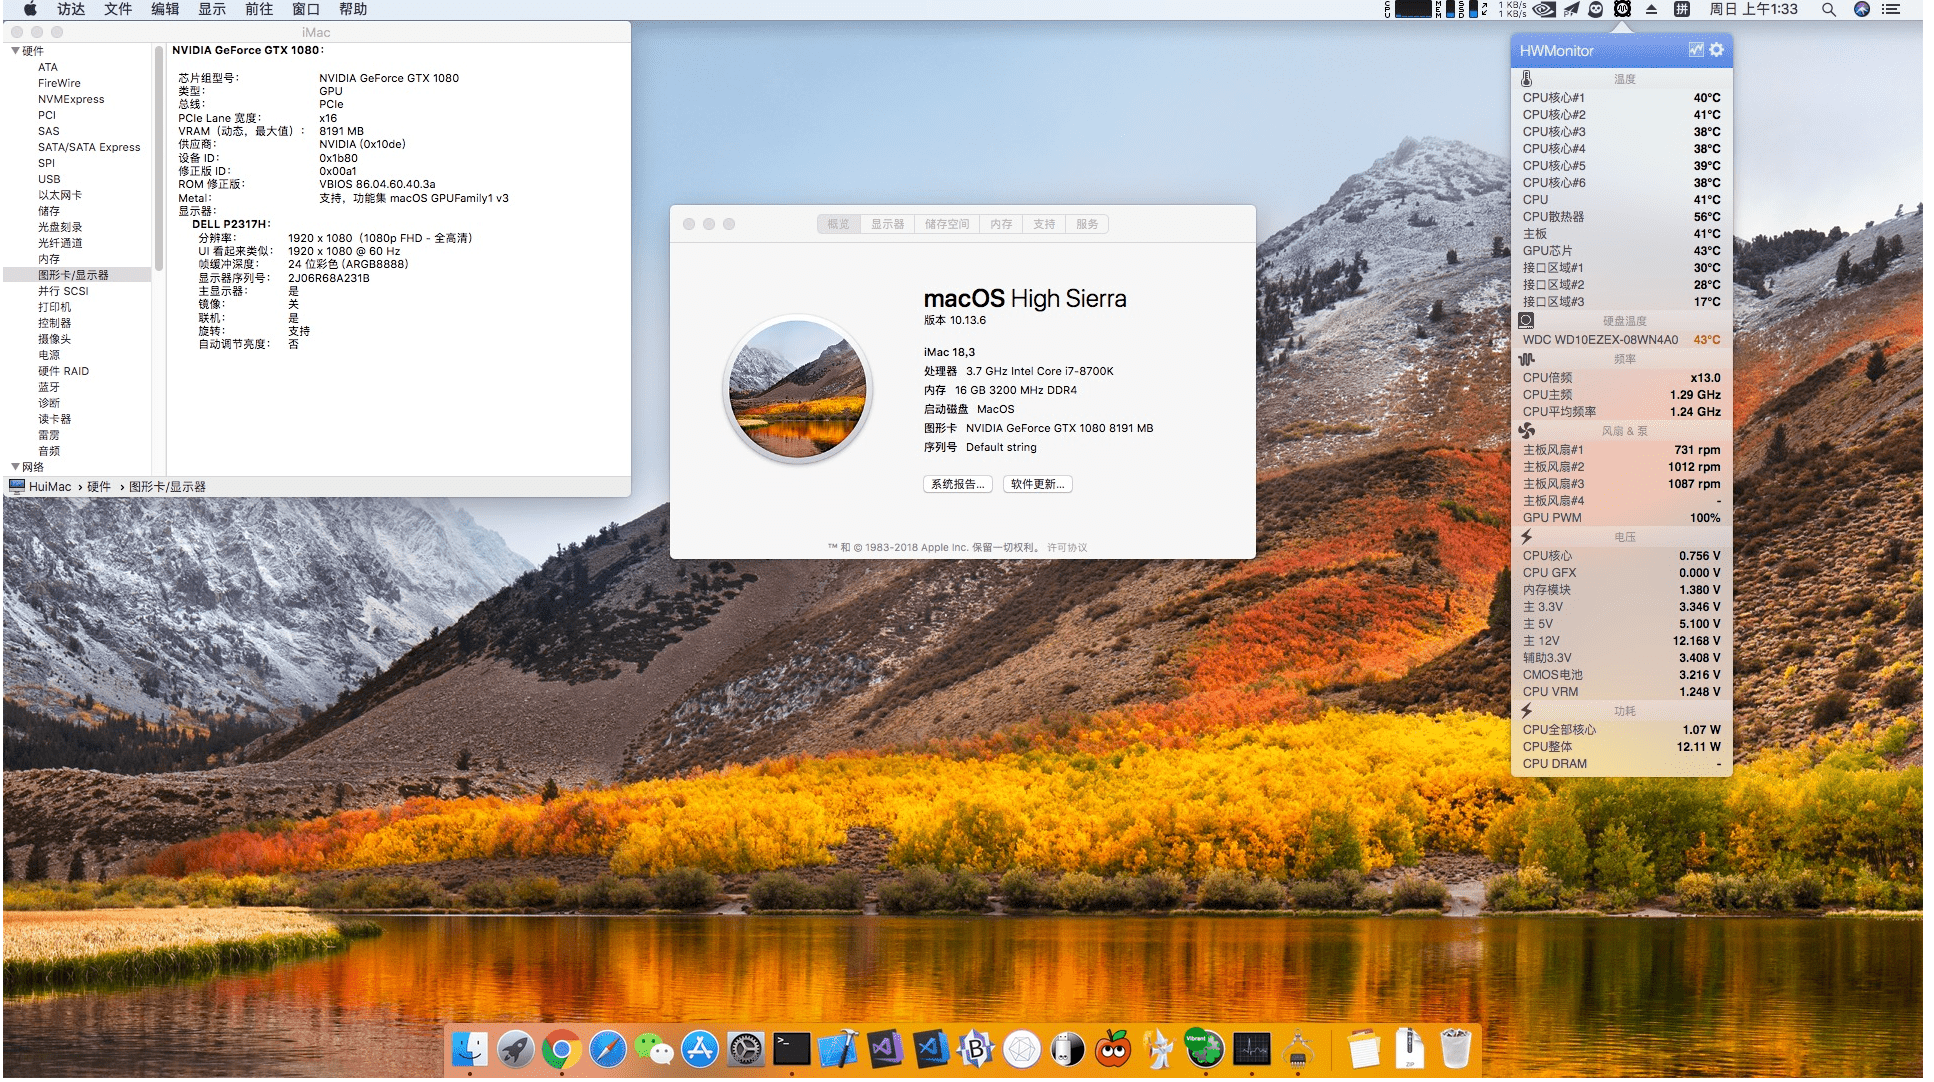1934x1082 pixels.
Task: Open Finder from the Dock
Action: point(469,1049)
